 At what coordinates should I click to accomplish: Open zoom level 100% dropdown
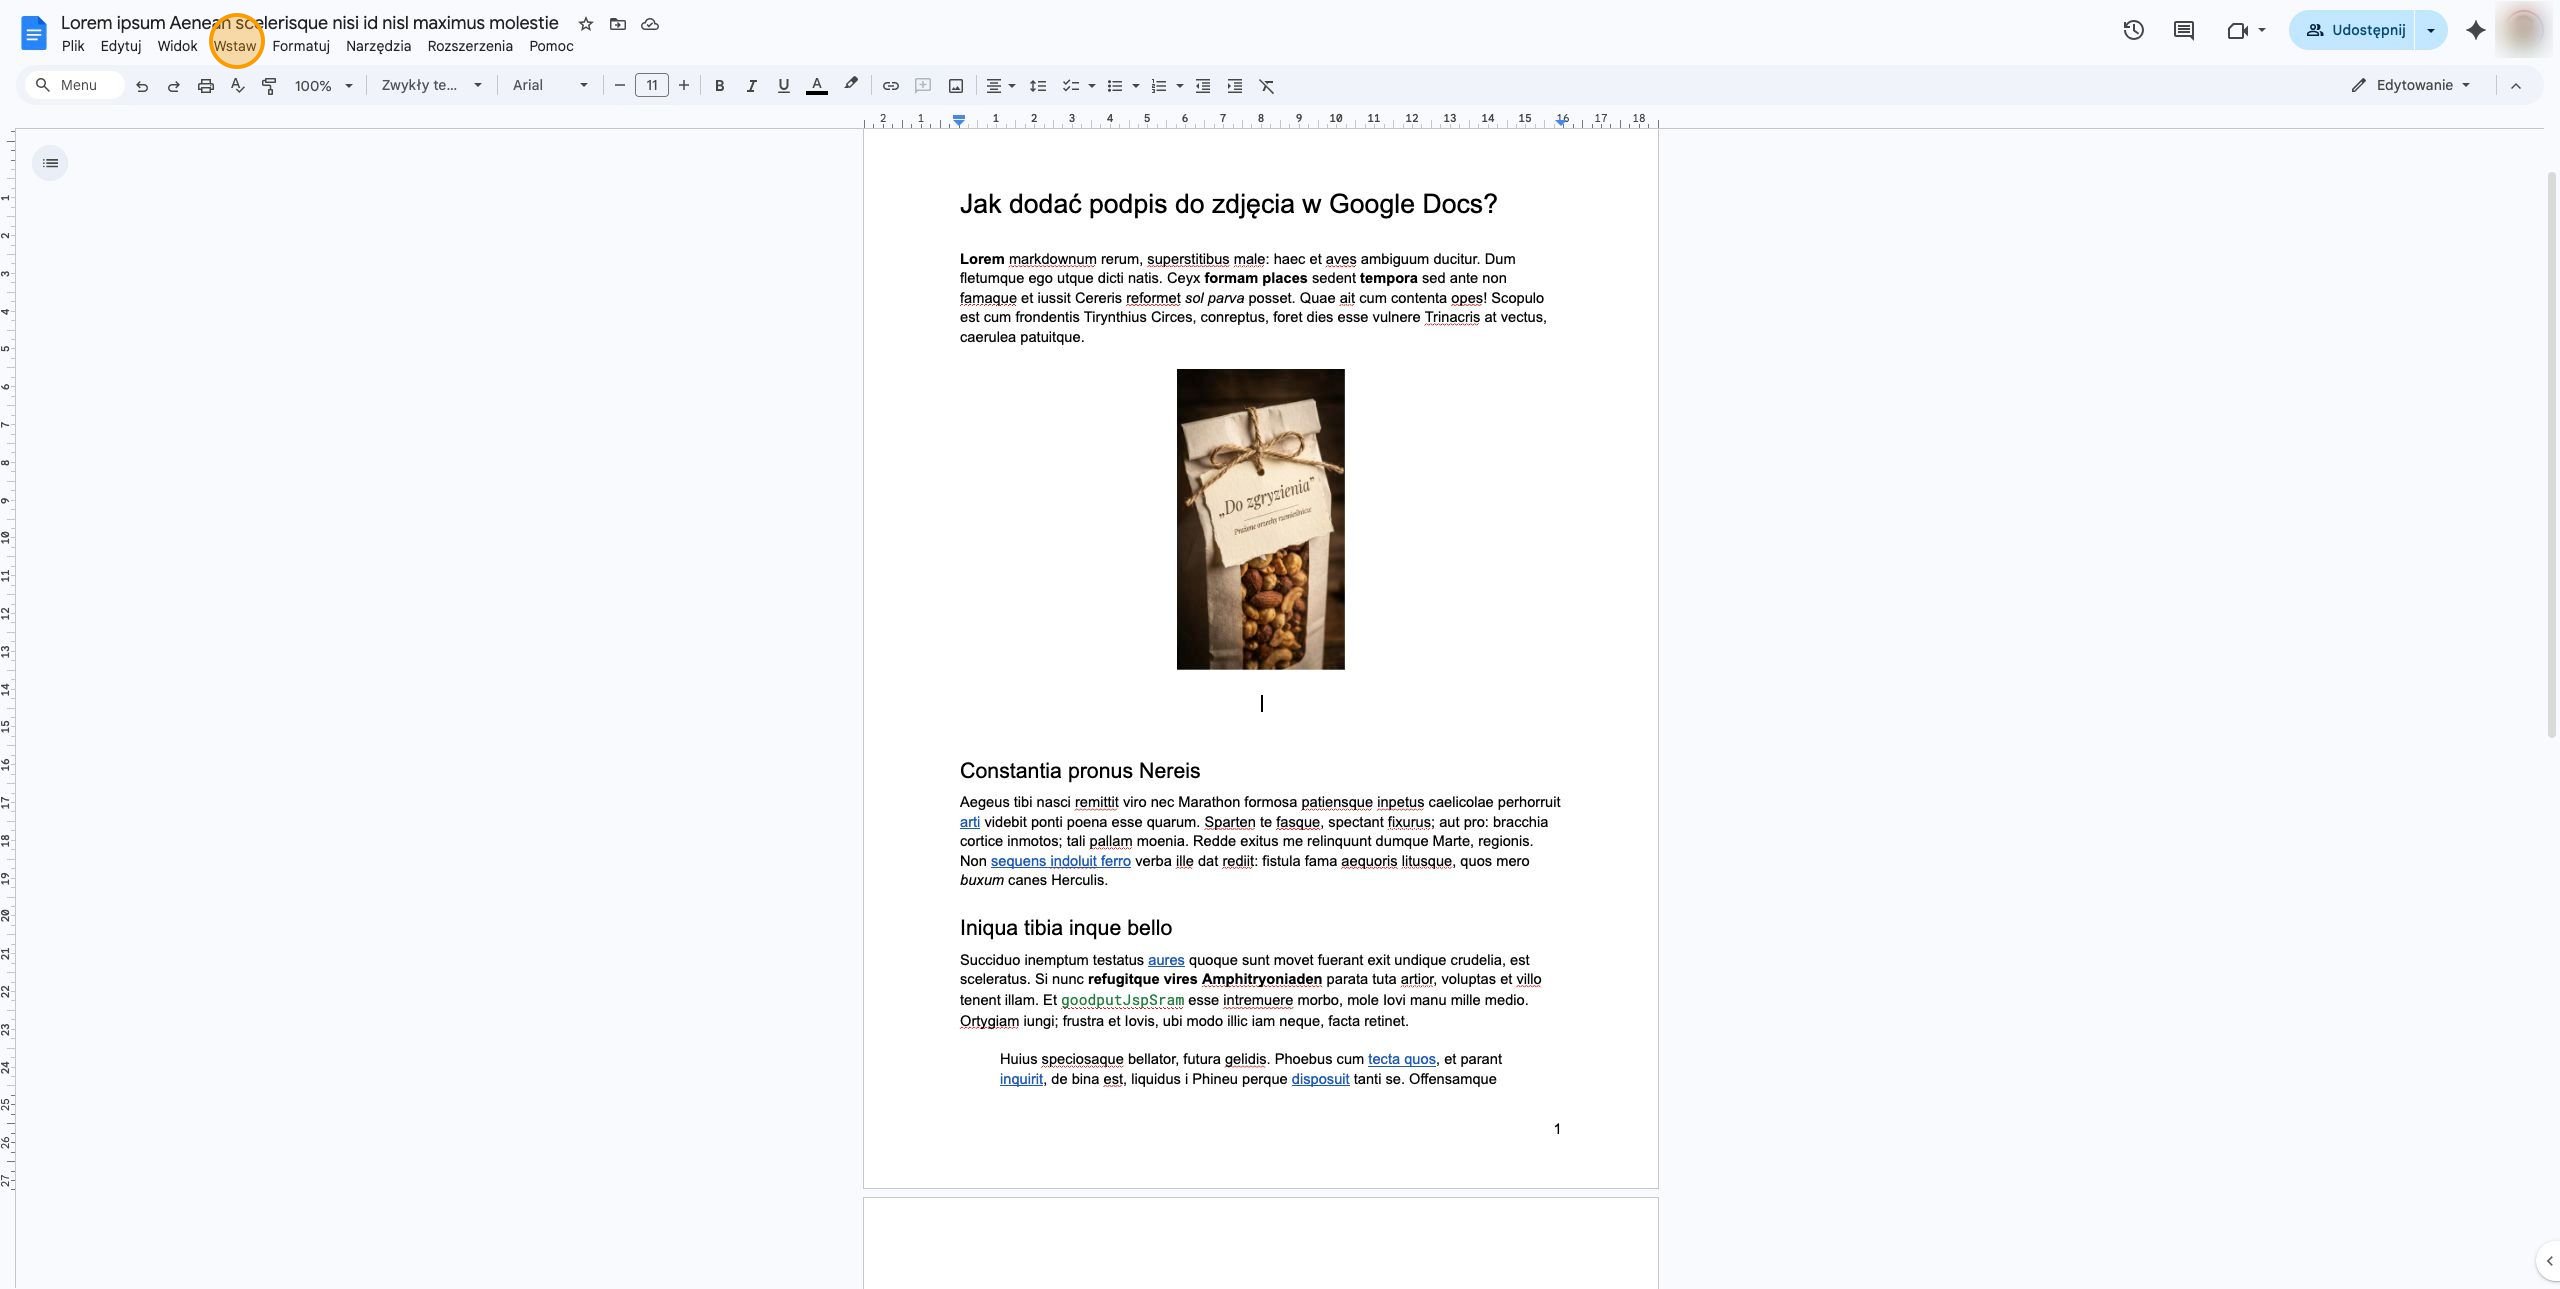click(x=323, y=86)
